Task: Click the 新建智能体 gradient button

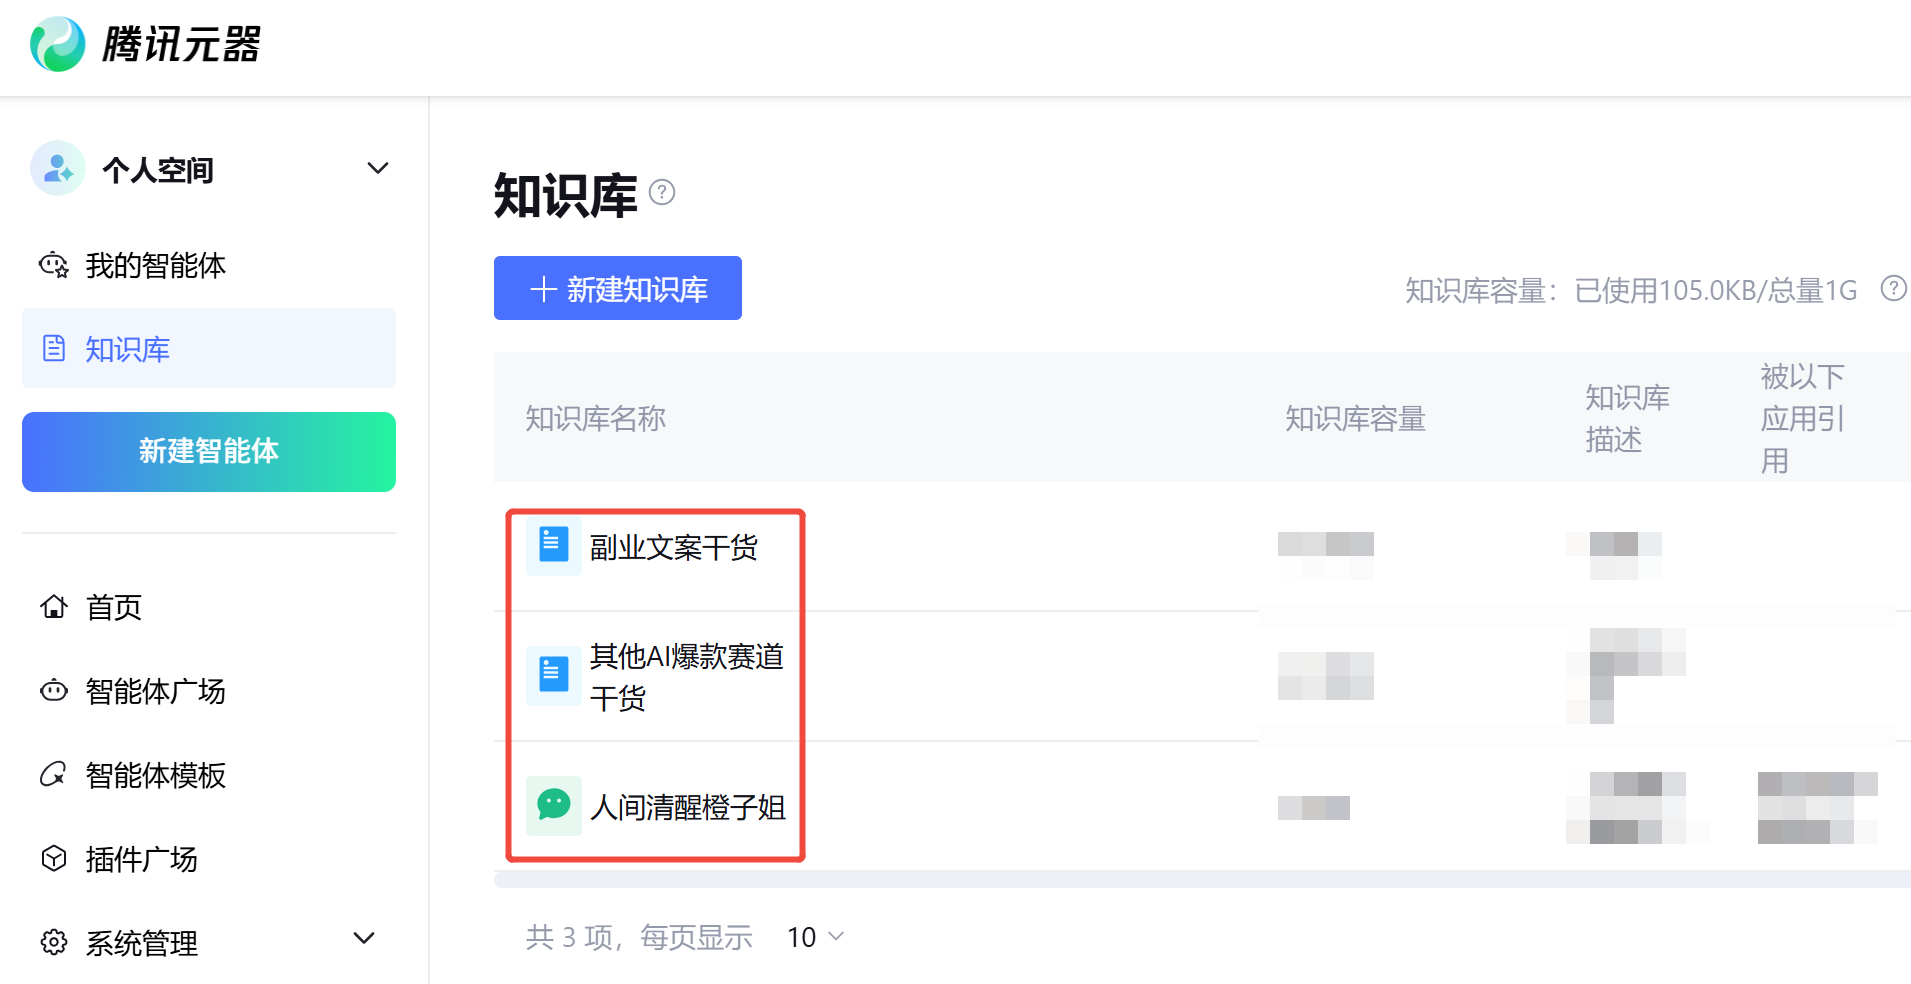Action: point(208,451)
